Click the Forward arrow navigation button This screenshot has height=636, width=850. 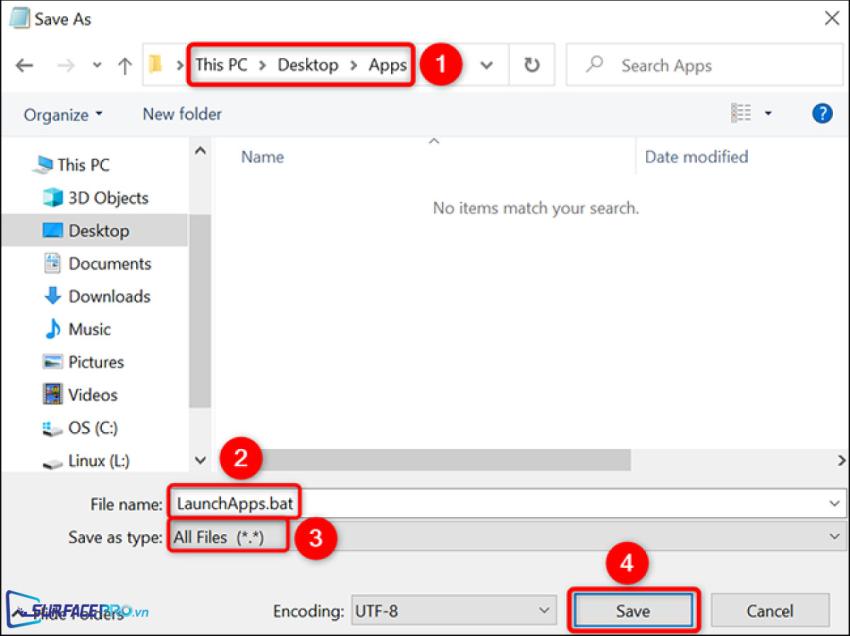pyautogui.click(x=66, y=66)
